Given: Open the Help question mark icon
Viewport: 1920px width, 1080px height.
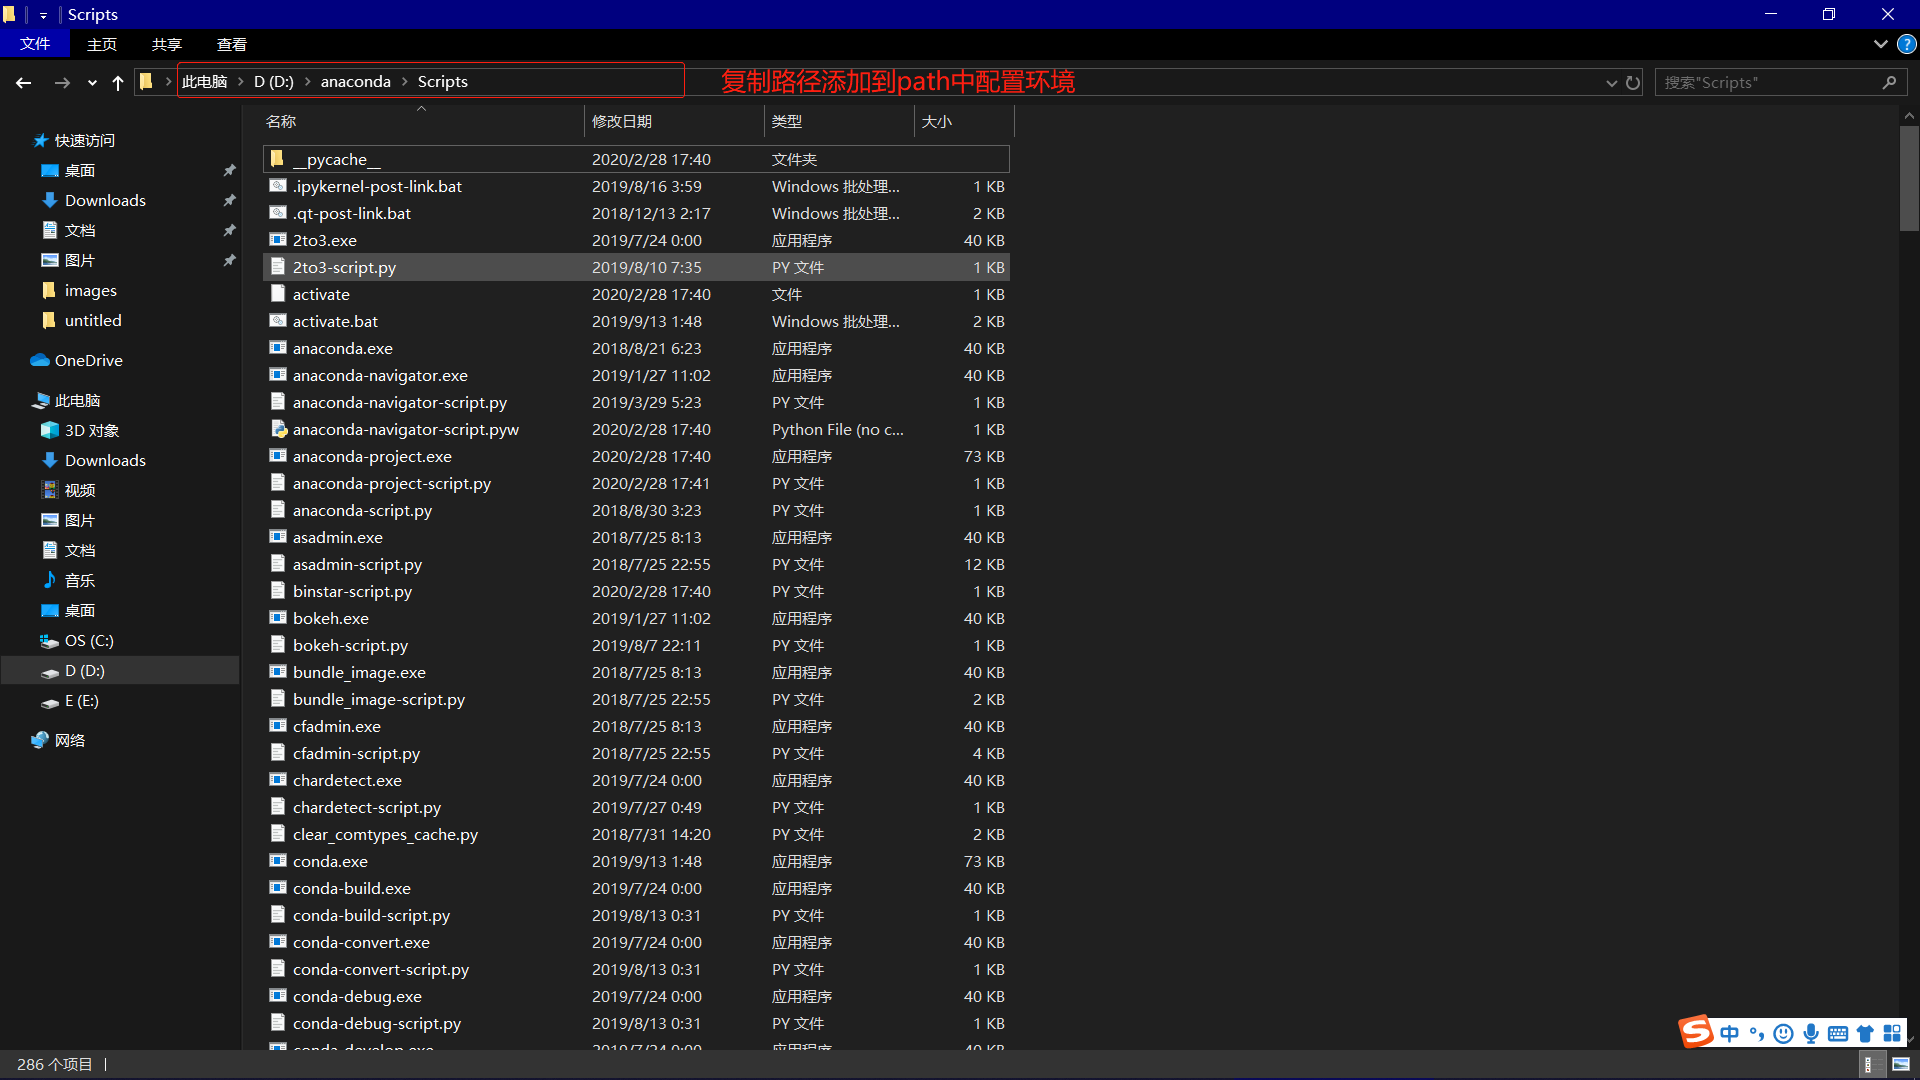Looking at the screenshot, I should point(1907,44).
